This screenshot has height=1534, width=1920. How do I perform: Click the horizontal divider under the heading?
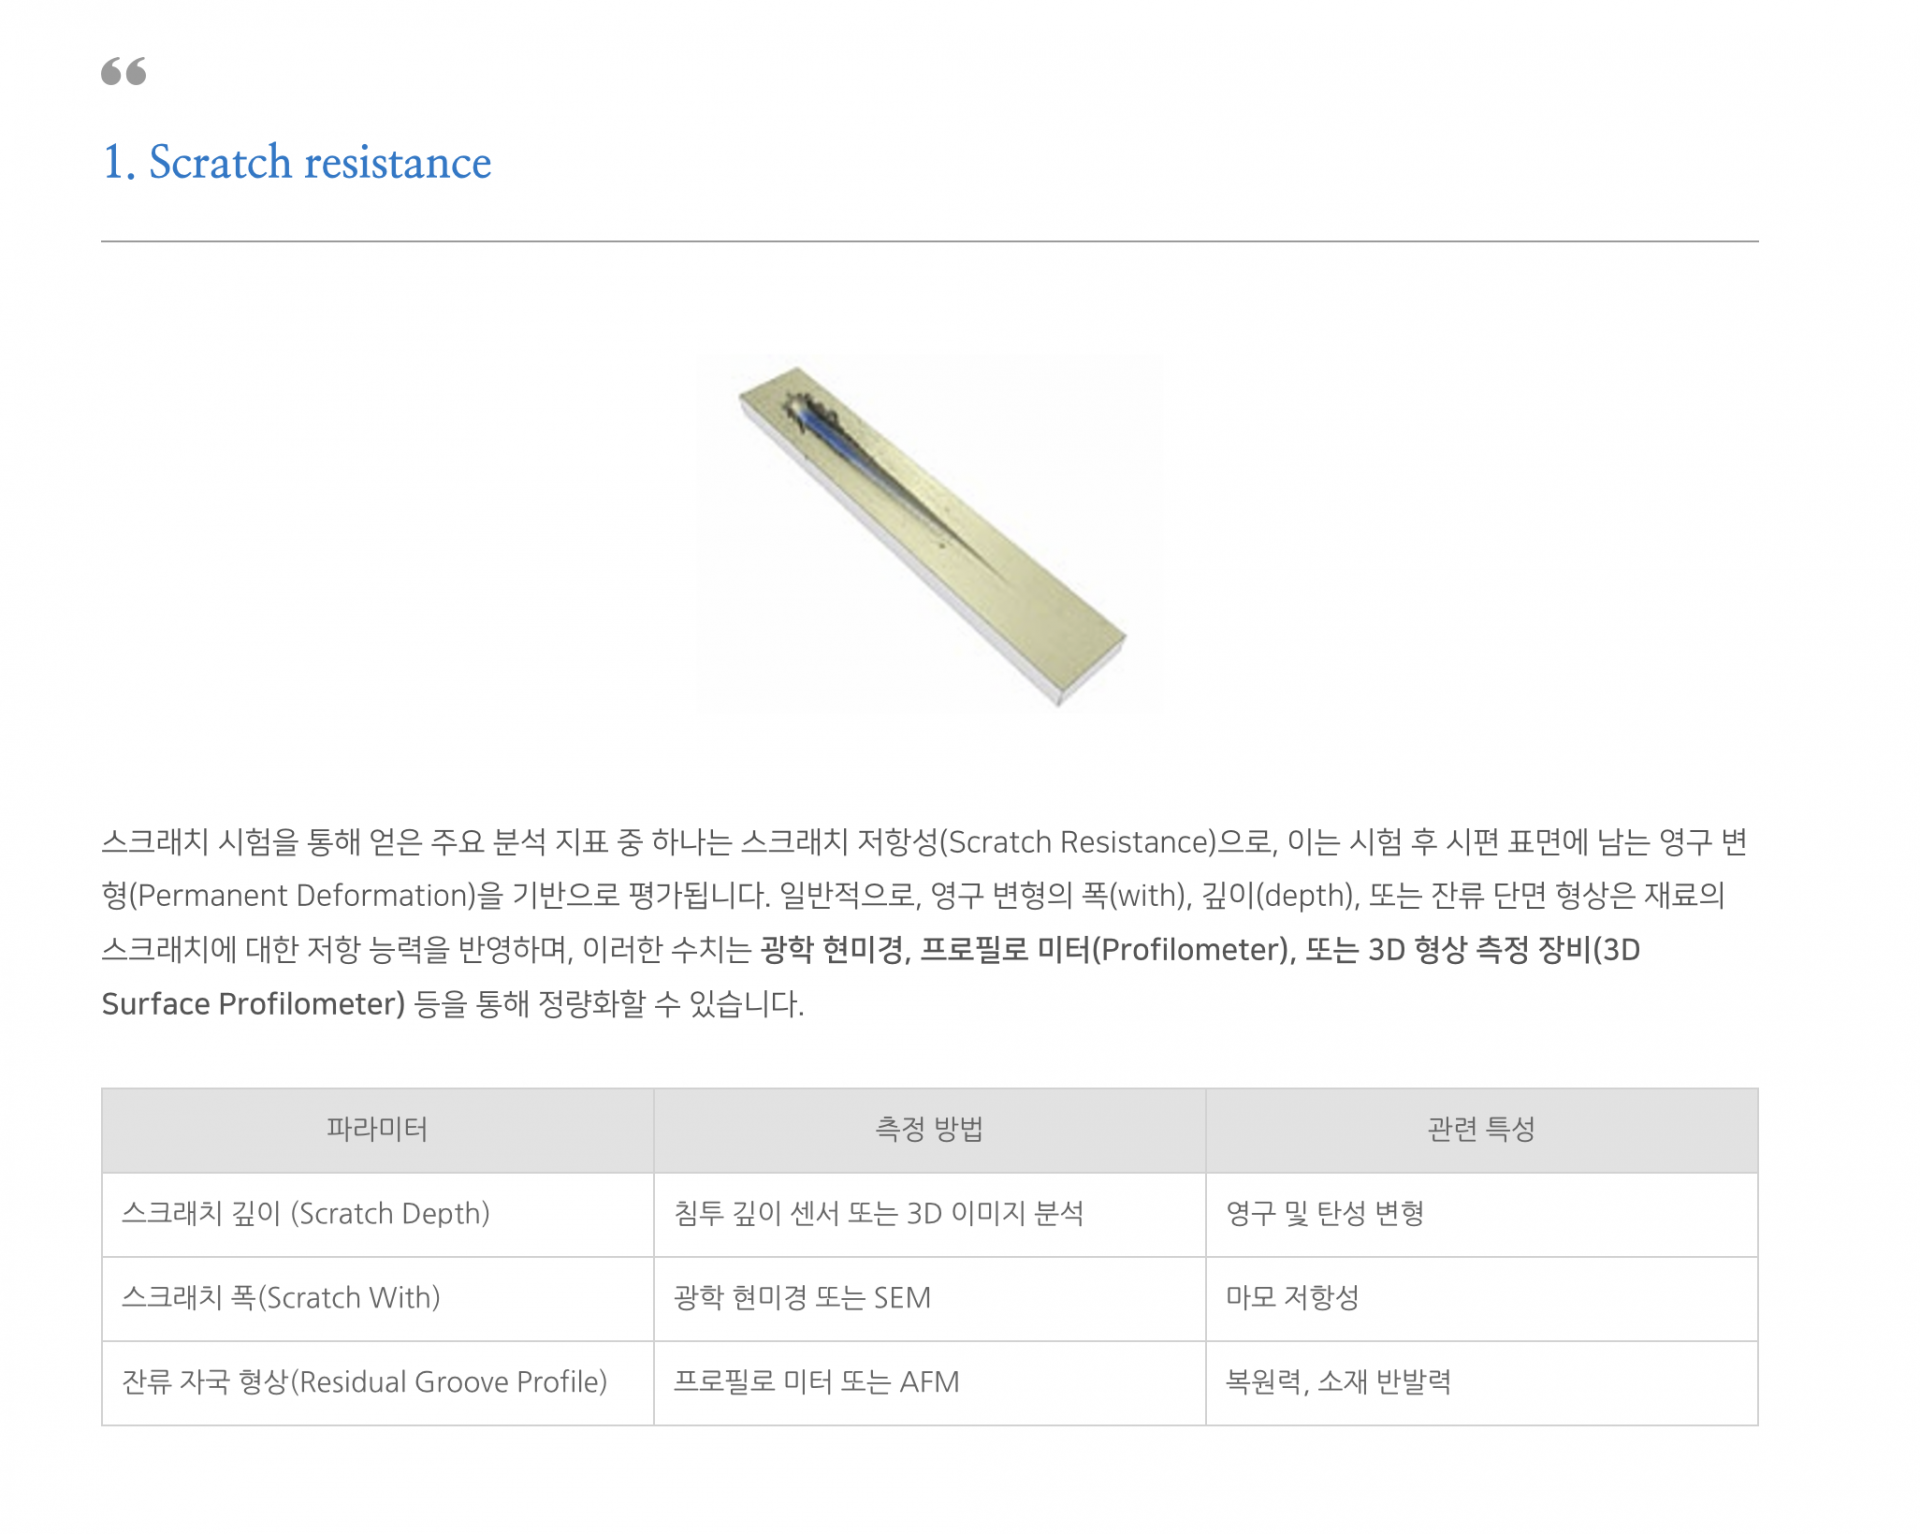click(930, 241)
